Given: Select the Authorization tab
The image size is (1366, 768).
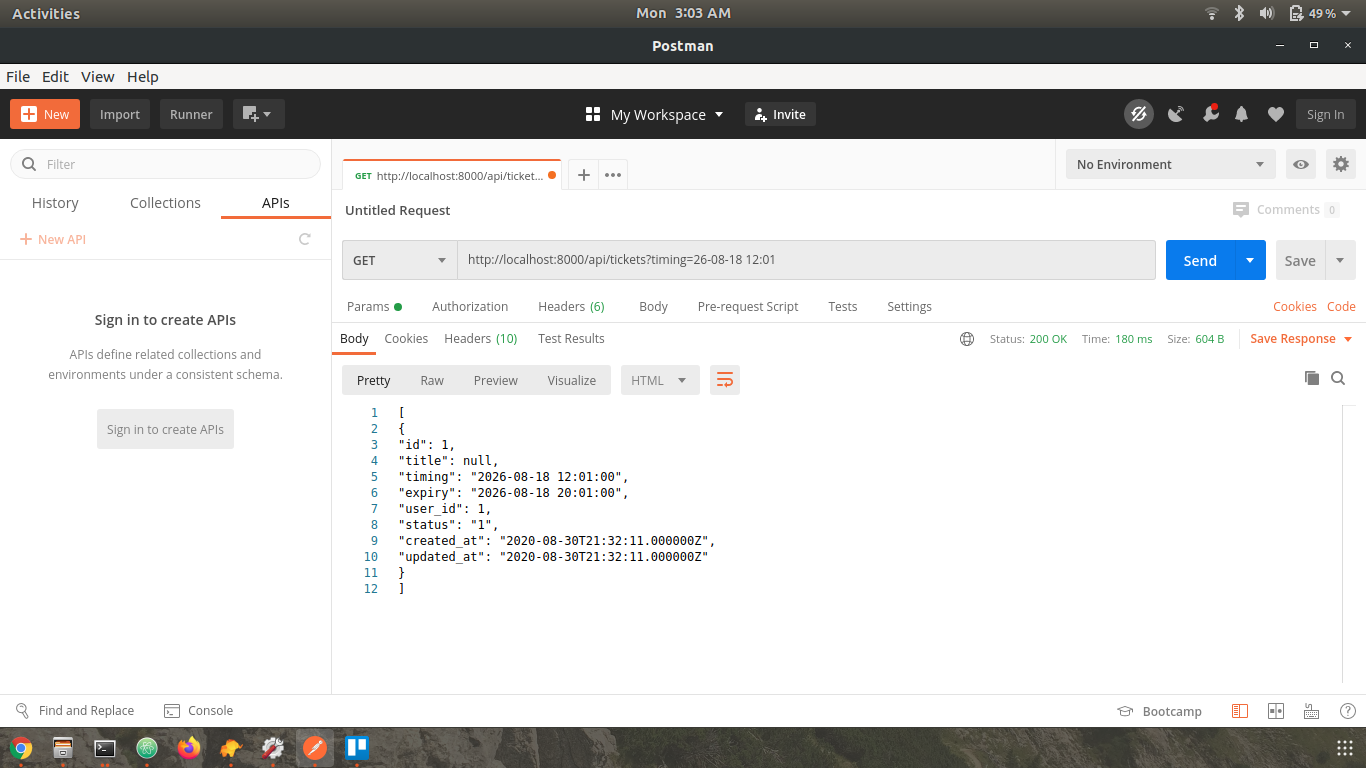Looking at the screenshot, I should point(470,306).
